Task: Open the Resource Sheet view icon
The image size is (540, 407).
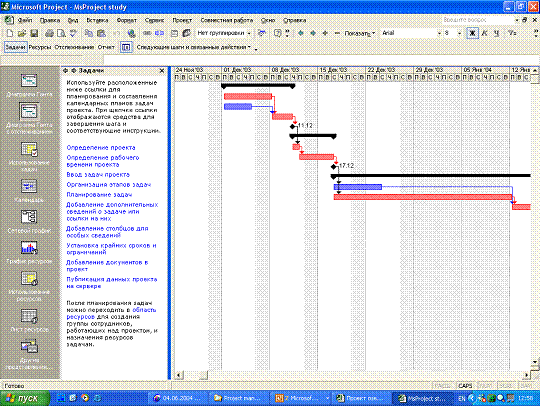Action: click(29, 316)
